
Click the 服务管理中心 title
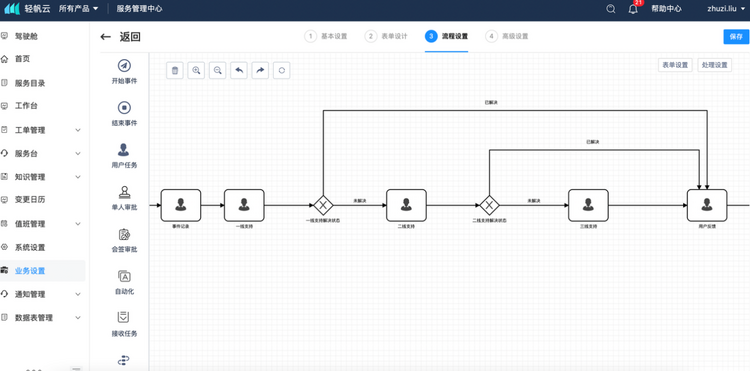click(x=139, y=9)
